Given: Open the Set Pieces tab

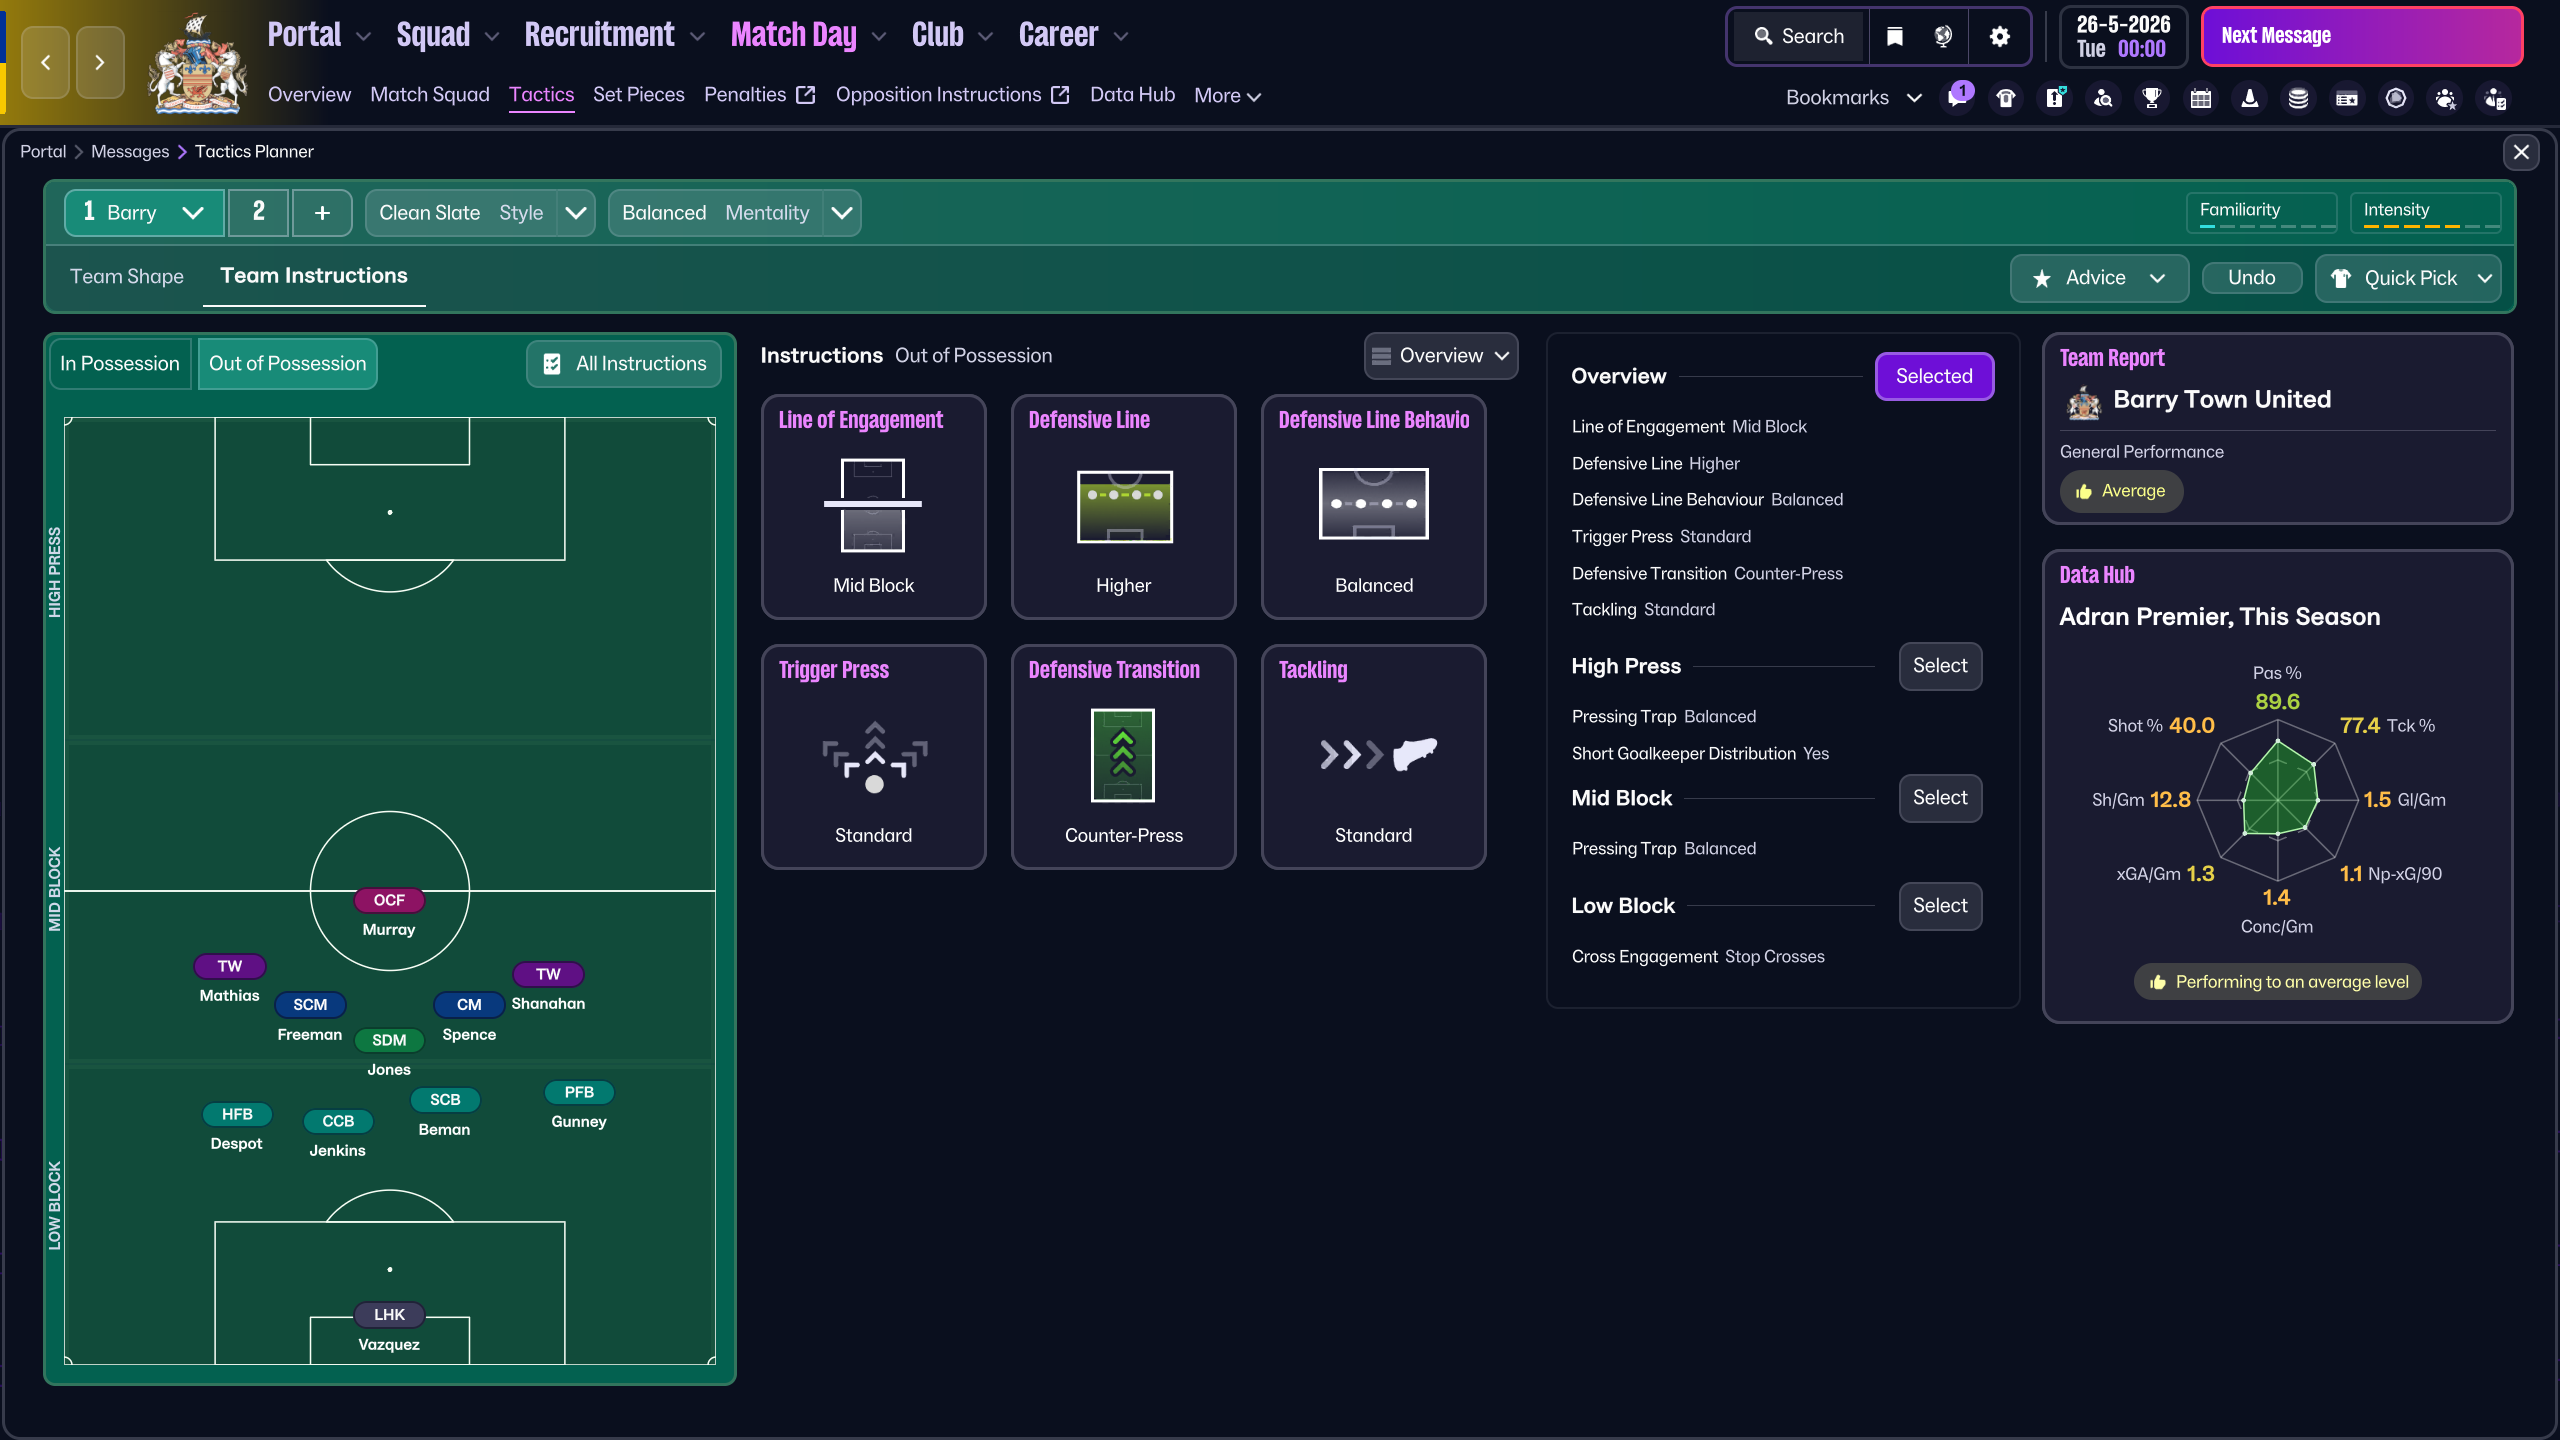Looking at the screenshot, I should tap(638, 95).
